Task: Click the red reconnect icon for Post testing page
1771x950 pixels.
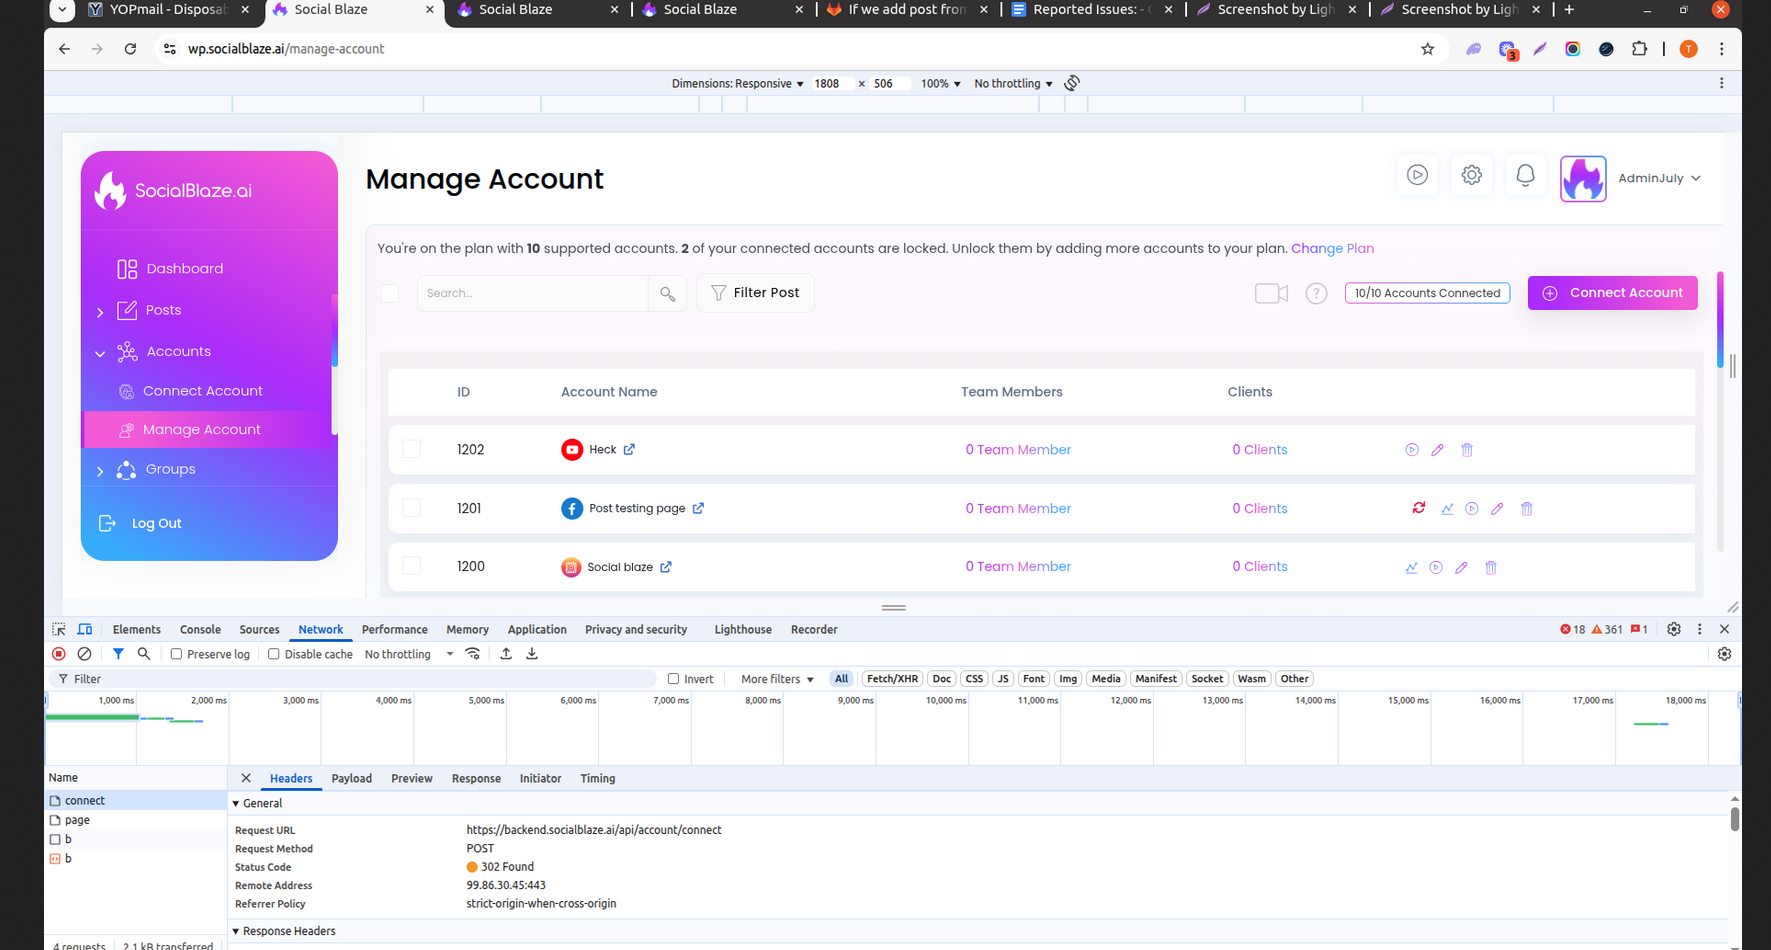Action: [x=1418, y=508]
